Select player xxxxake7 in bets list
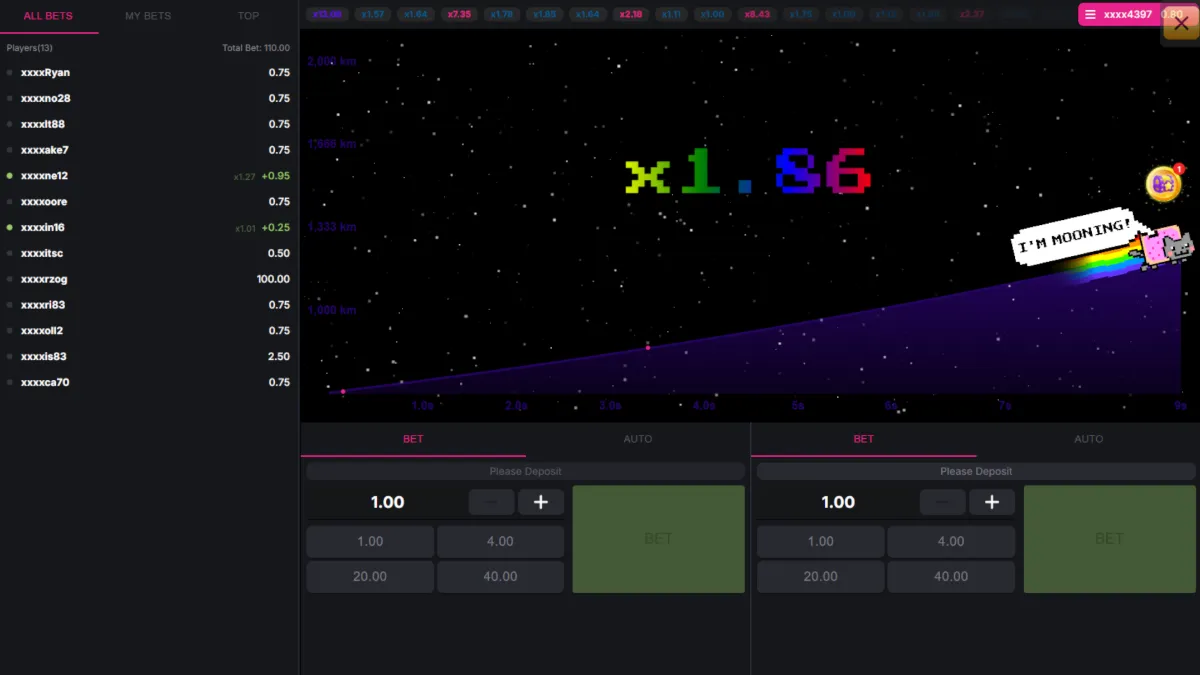The image size is (1200, 675). pos(149,150)
